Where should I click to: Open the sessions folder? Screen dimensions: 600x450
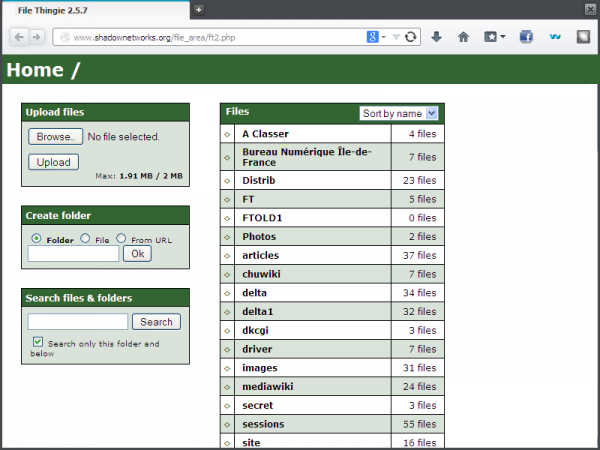pos(263,424)
